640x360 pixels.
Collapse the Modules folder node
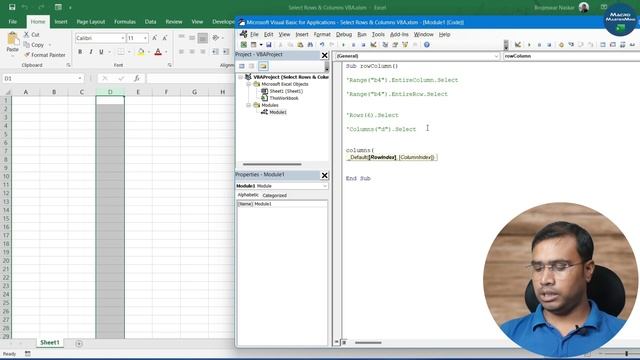tap(248, 105)
